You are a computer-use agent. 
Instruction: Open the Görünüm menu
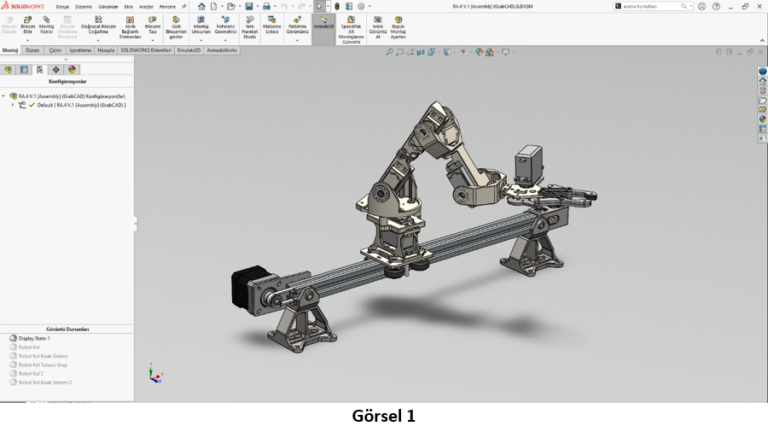tap(107, 6)
